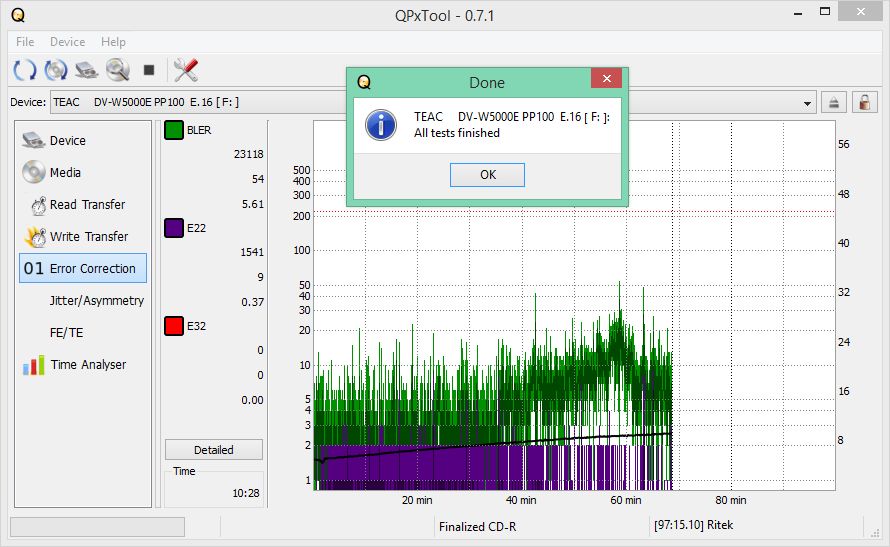This screenshot has width=890, height=547.
Task: Click the purple E22 color swatch
Action: click(x=174, y=228)
